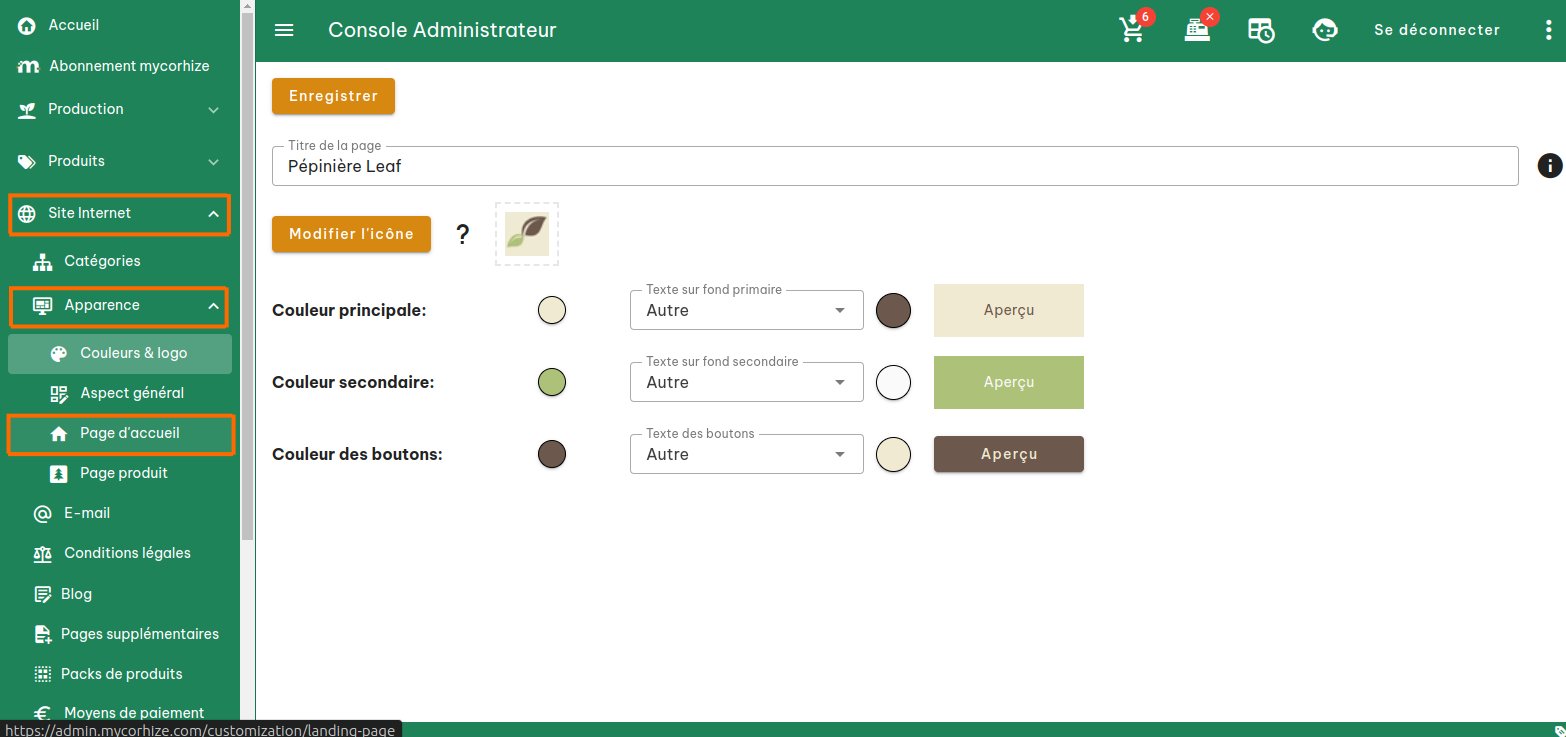Open the schedule/planning icon in the top bar

coord(1261,30)
